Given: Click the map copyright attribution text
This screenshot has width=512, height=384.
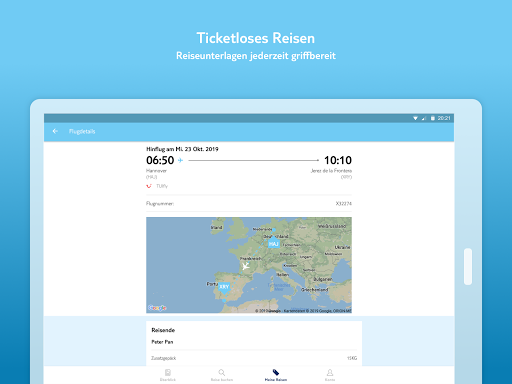Looking at the screenshot, I should click(x=303, y=311).
